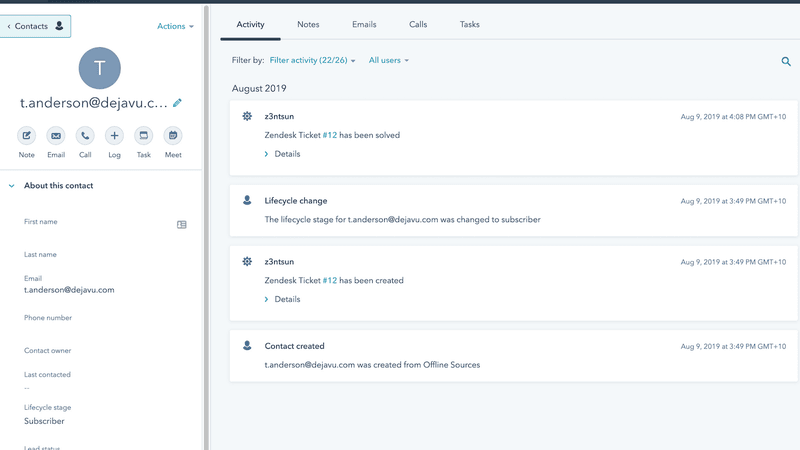Collapse the About this contact section
This screenshot has width=800, height=450.
click(12, 186)
